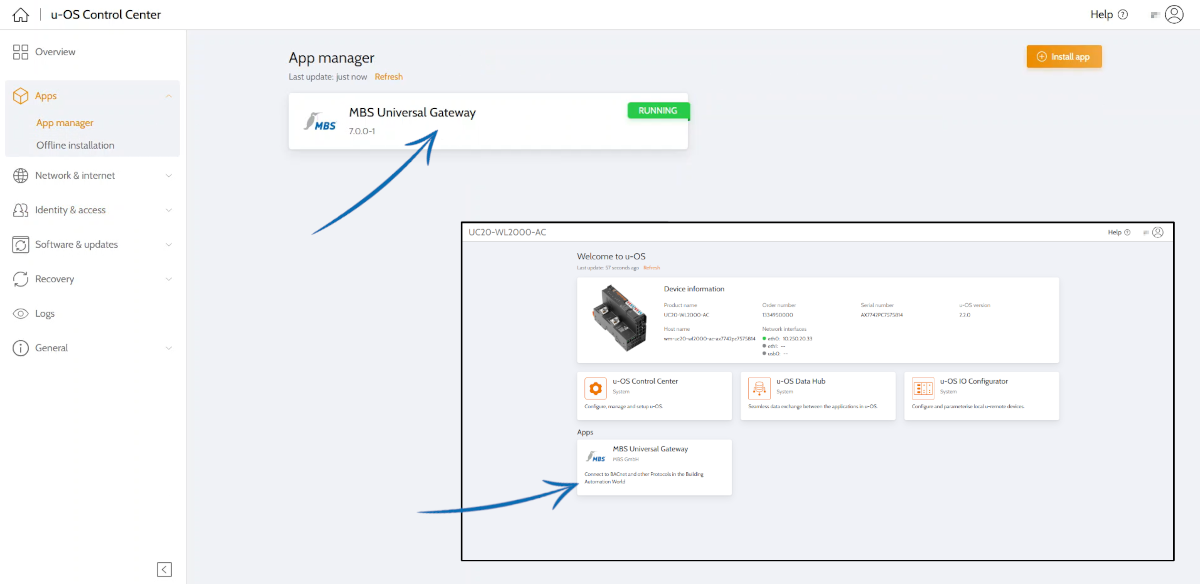1200x584 pixels.
Task: Click the u-OS Data Hub icon in inset
Action: pos(759,389)
